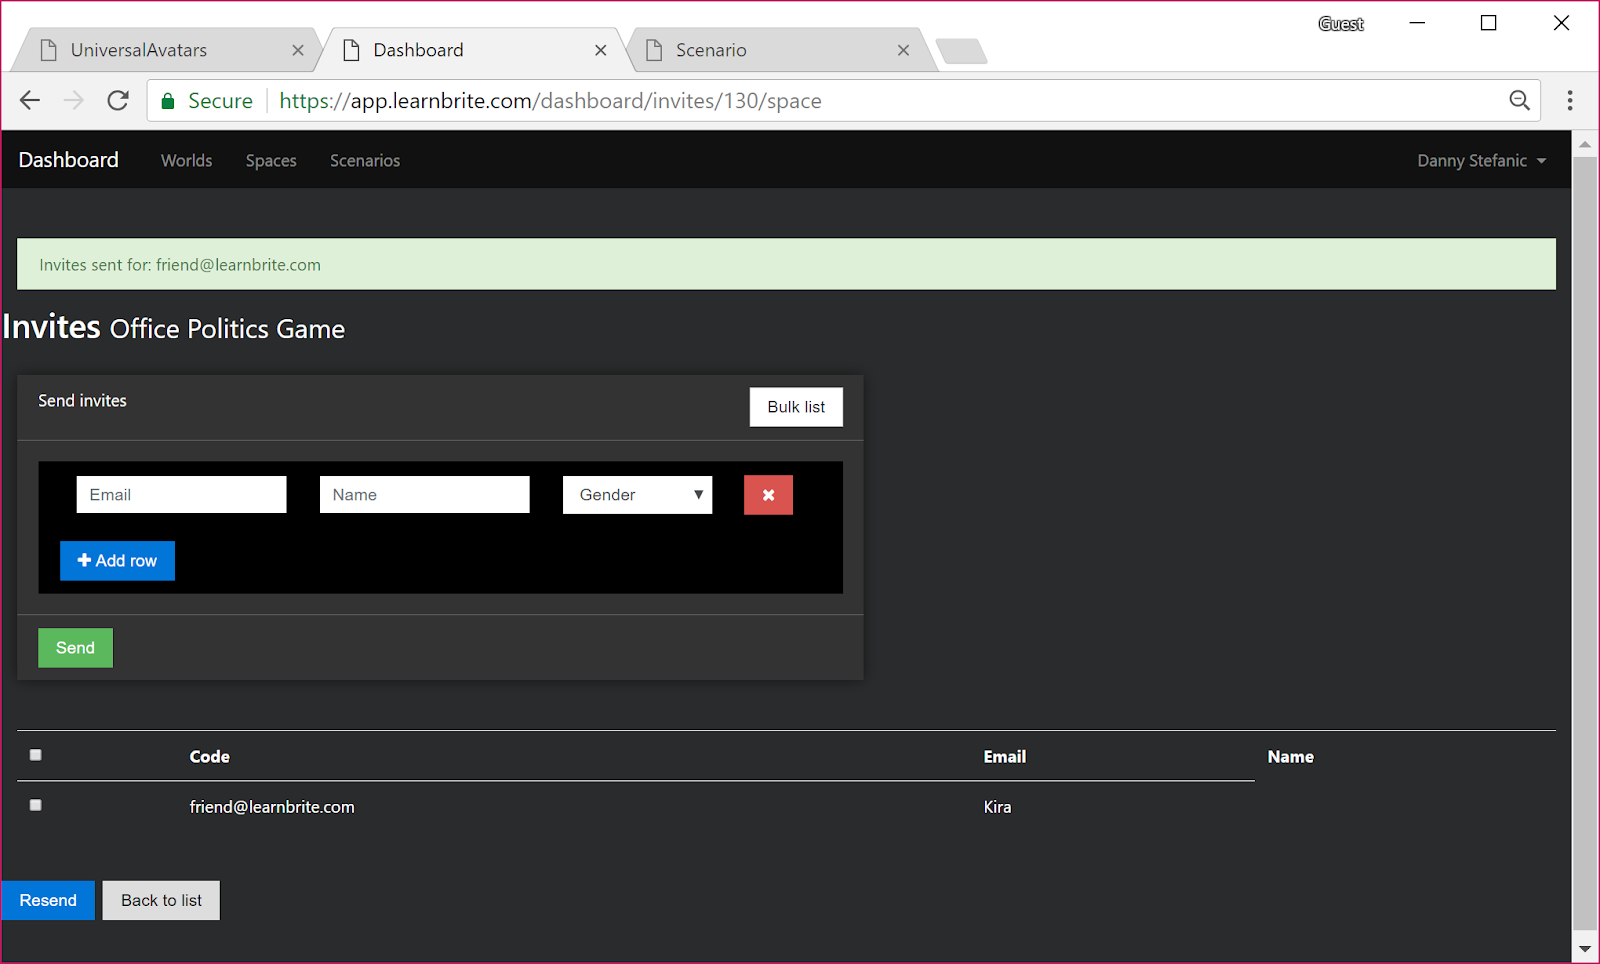Click the Code column header
This screenshot has height=964, width=1600.
(x=210, y=757)
